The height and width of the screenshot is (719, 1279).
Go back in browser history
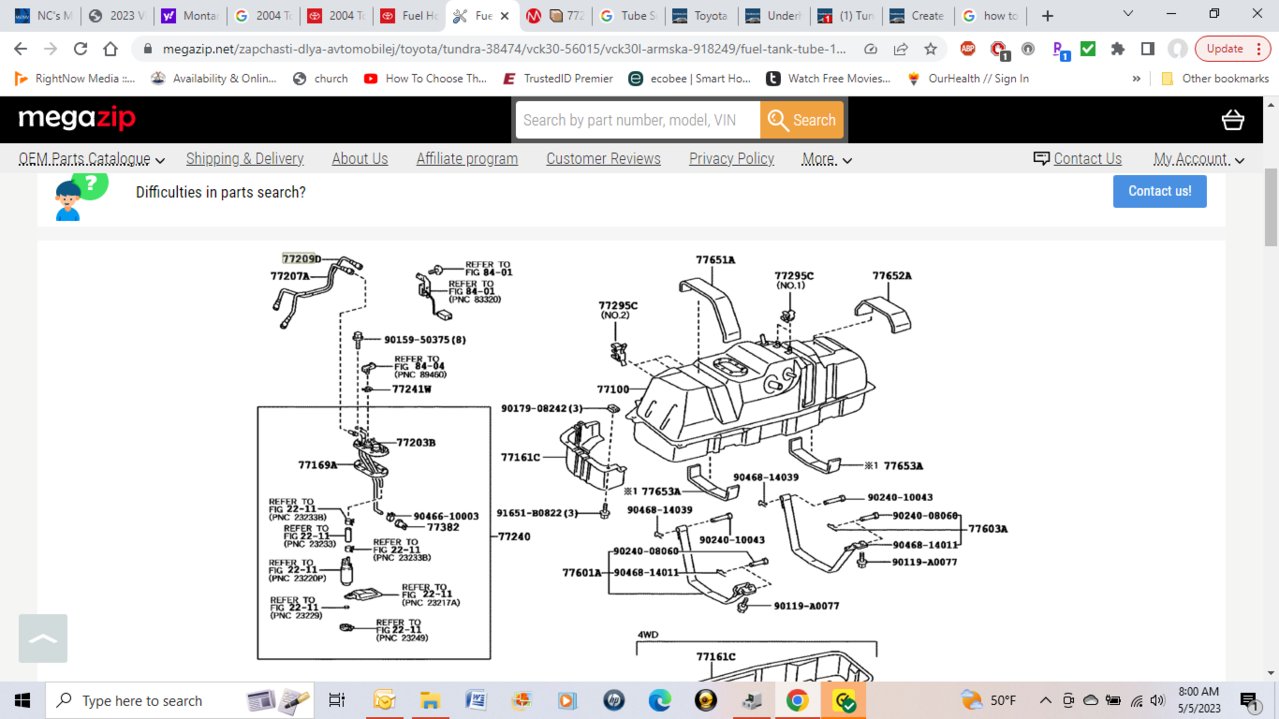[x=20, y=49]
